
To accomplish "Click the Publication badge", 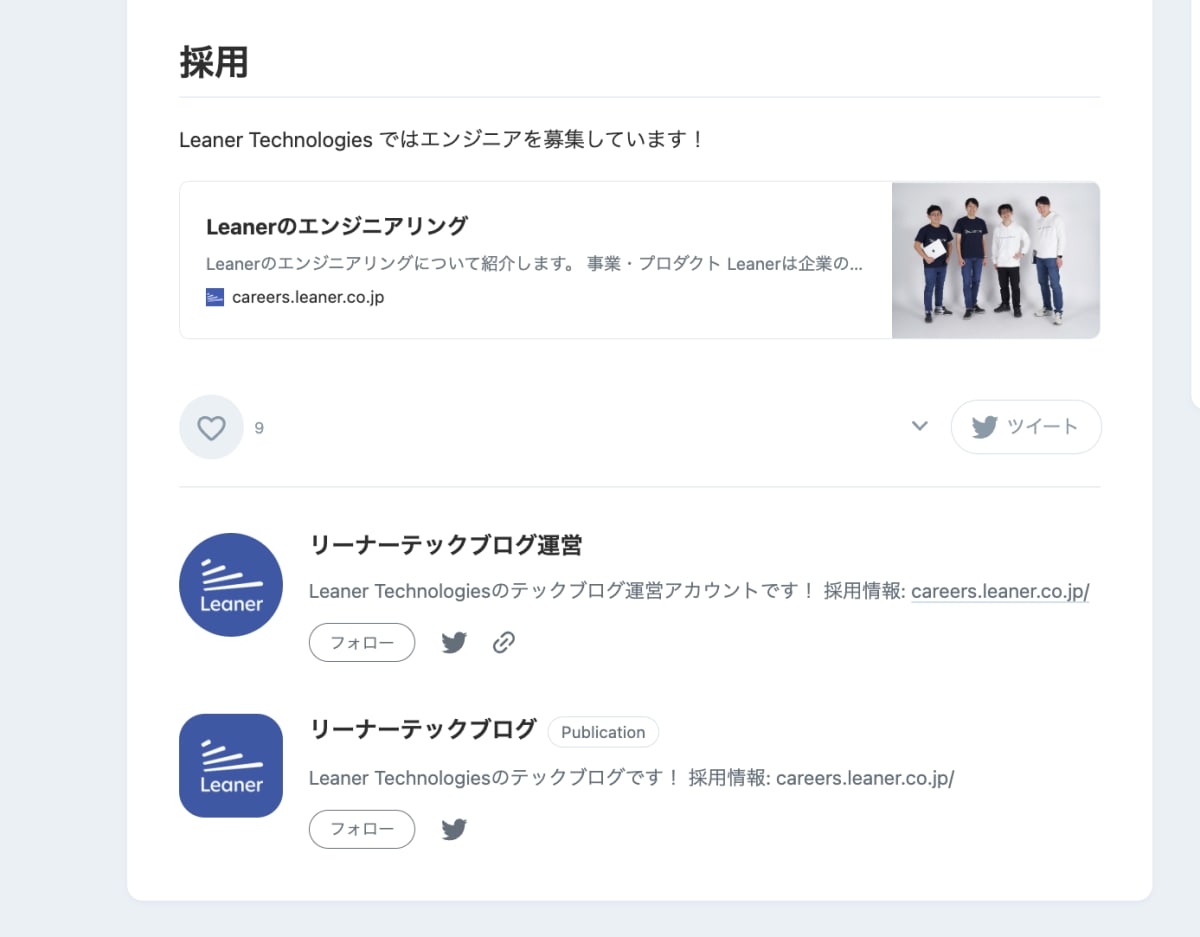I will point(603,732).
